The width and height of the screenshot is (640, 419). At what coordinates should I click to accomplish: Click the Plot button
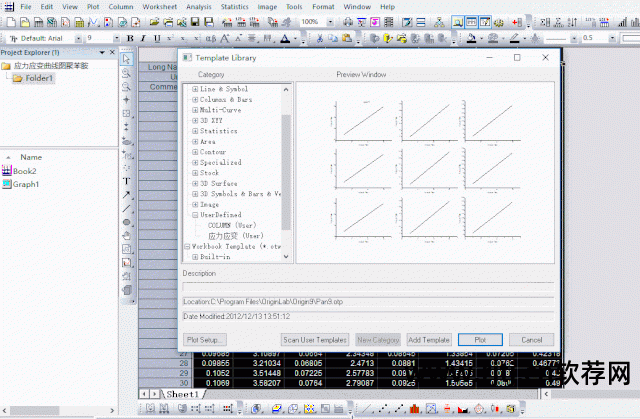[x=480, y=339]
